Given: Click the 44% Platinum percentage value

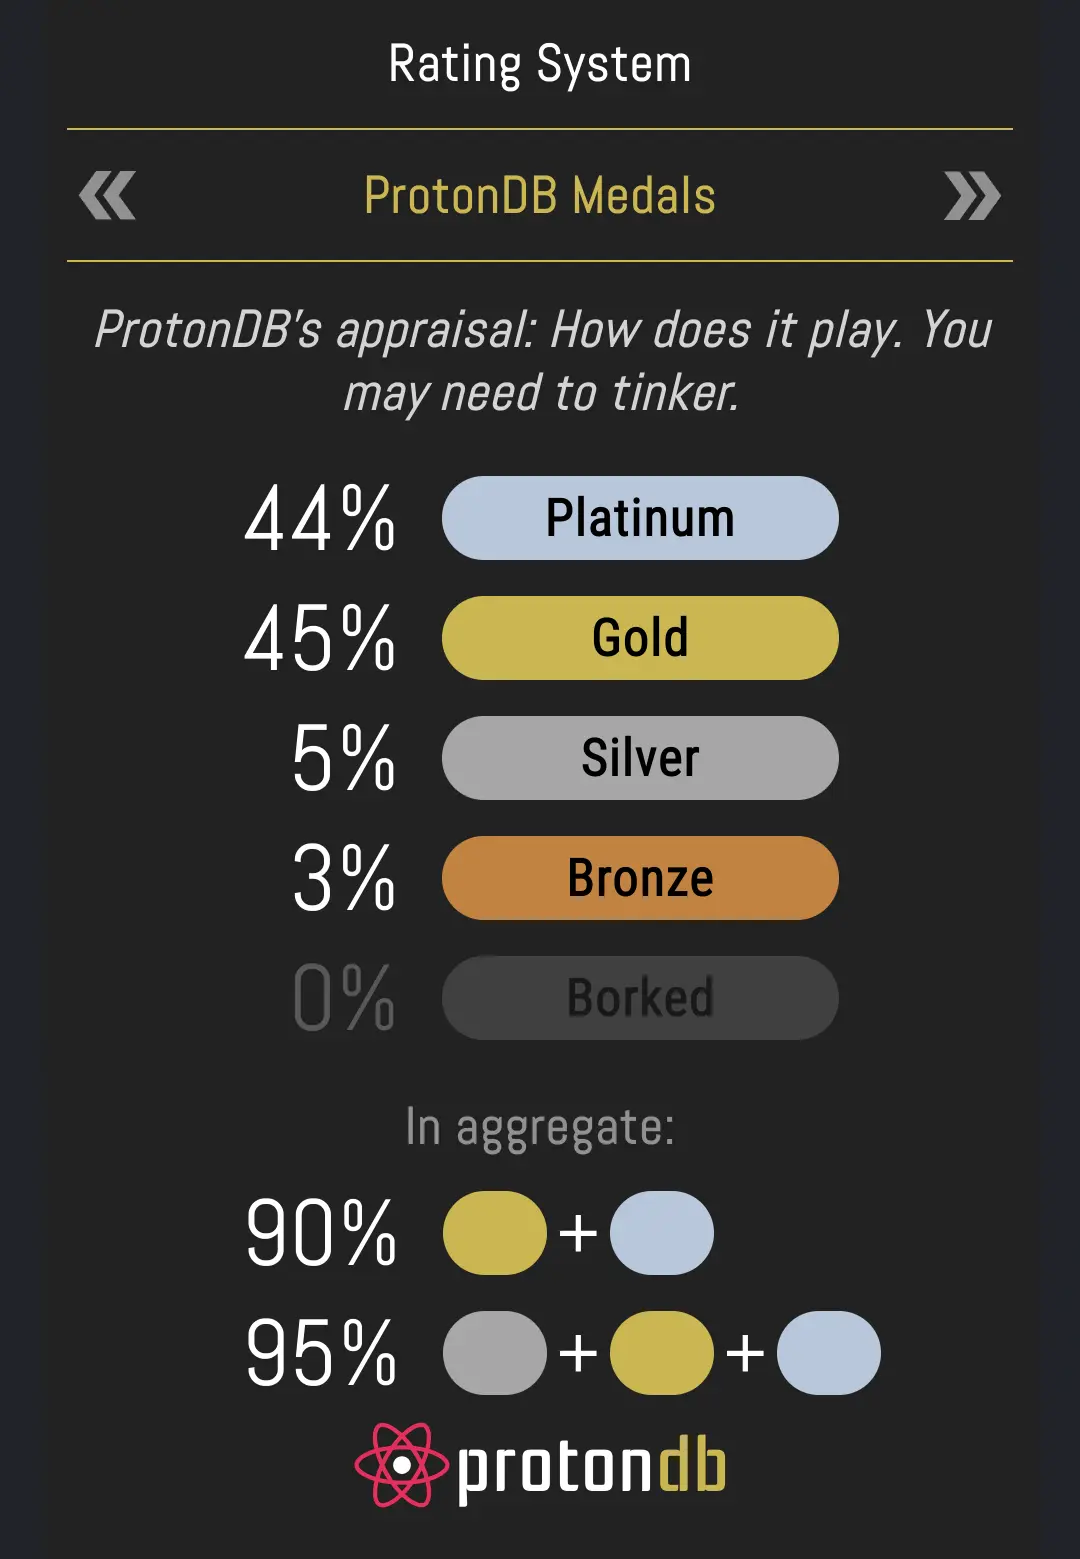Looking at the screenshot, I should pyautogui.click(x=320, y=519).
